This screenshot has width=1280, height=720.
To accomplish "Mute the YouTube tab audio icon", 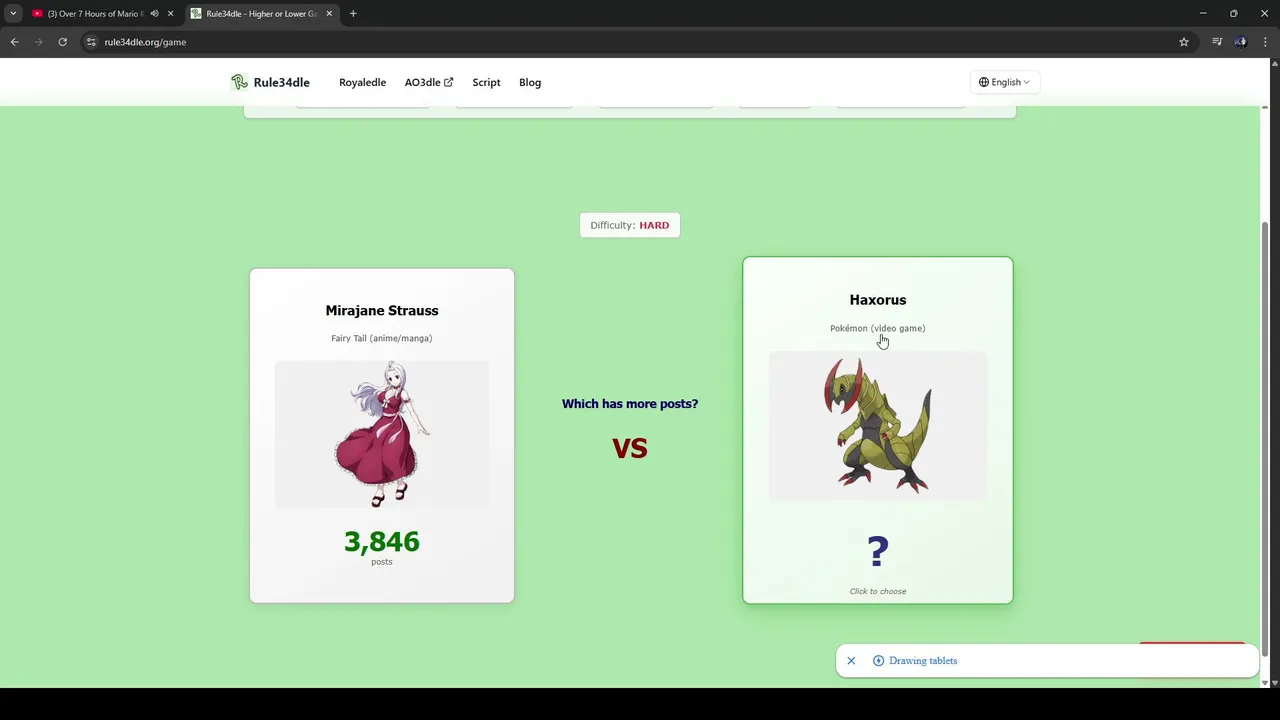I will point(154,13).
